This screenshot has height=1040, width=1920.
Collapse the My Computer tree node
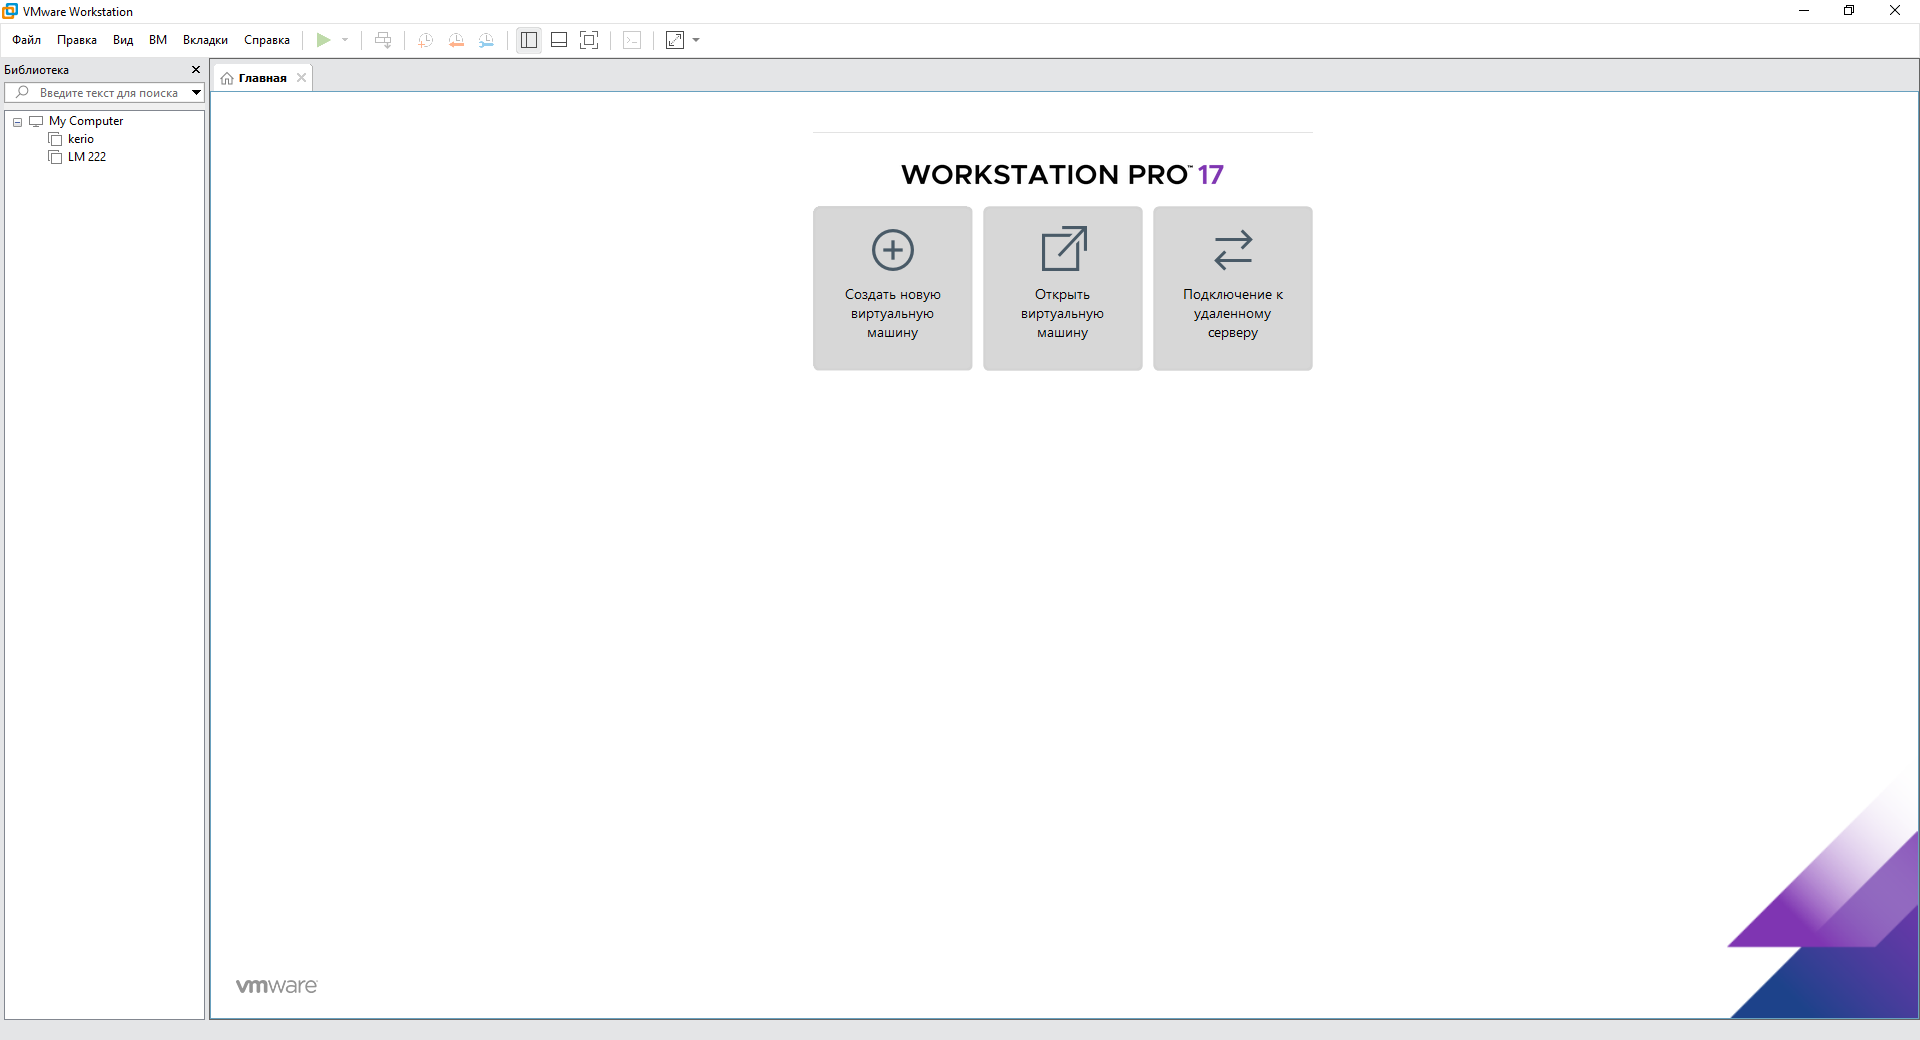[x=17, y=122]
